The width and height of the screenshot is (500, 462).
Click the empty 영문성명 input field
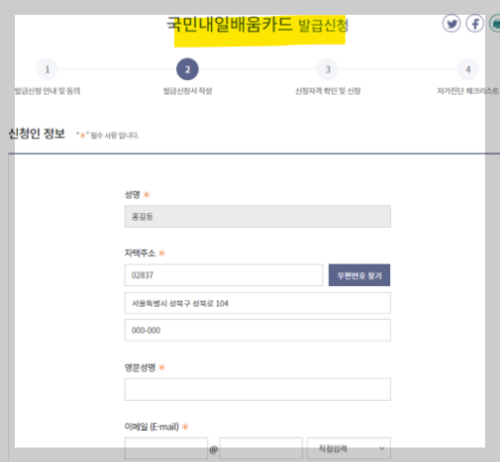point(258,389)
